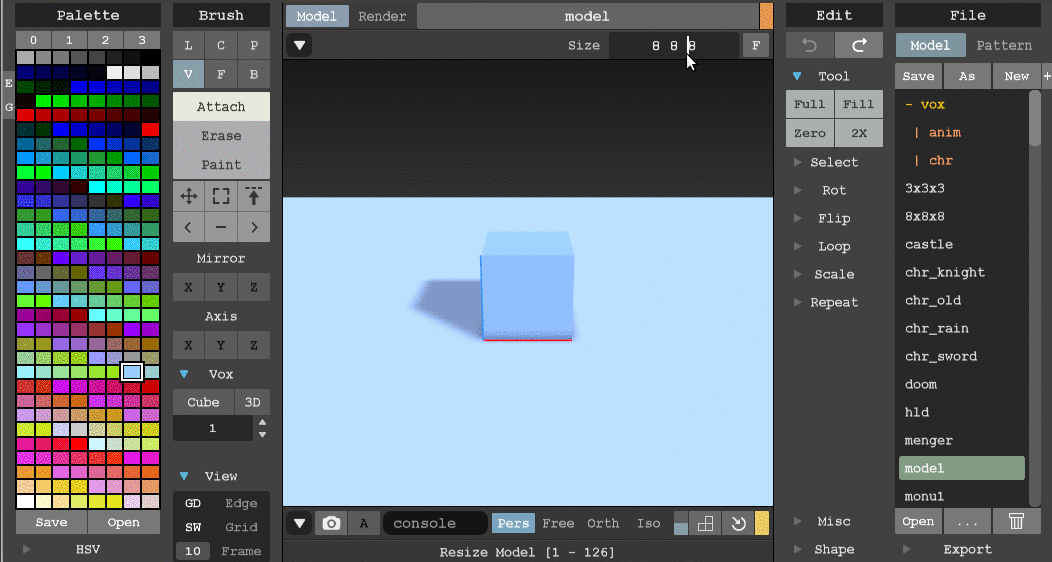Click the trash delete file icon
1052x562 pixels.
click(x=1016, y=521)
